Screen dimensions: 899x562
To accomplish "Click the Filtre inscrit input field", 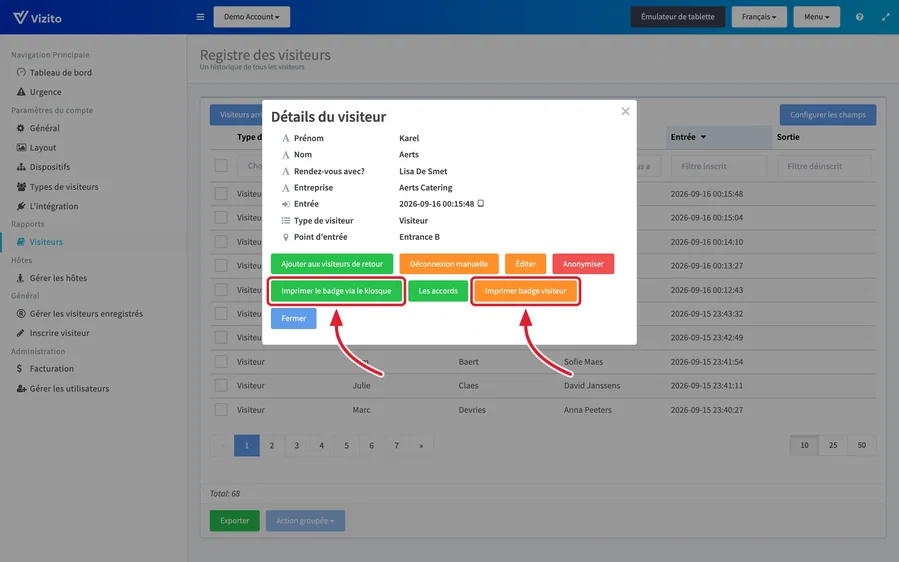I will coord(718,166).
